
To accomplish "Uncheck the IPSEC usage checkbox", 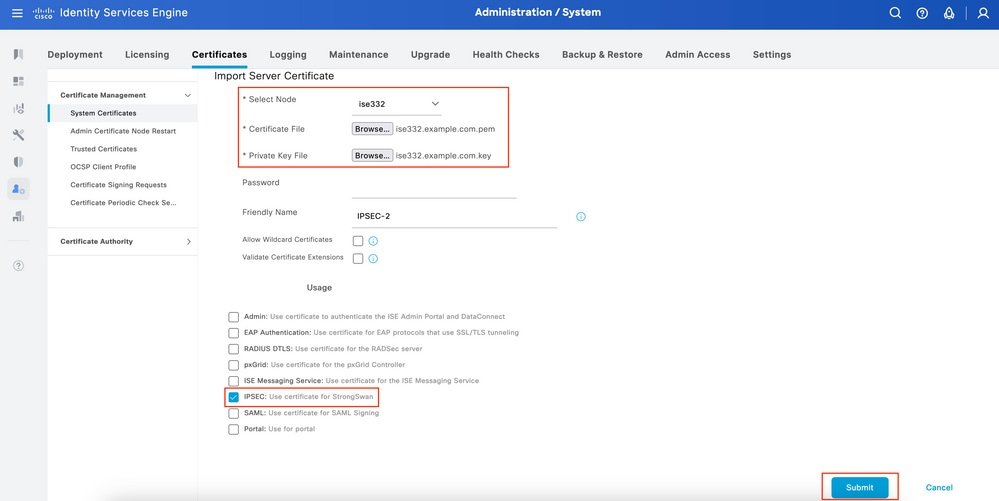I will (234, 397).
